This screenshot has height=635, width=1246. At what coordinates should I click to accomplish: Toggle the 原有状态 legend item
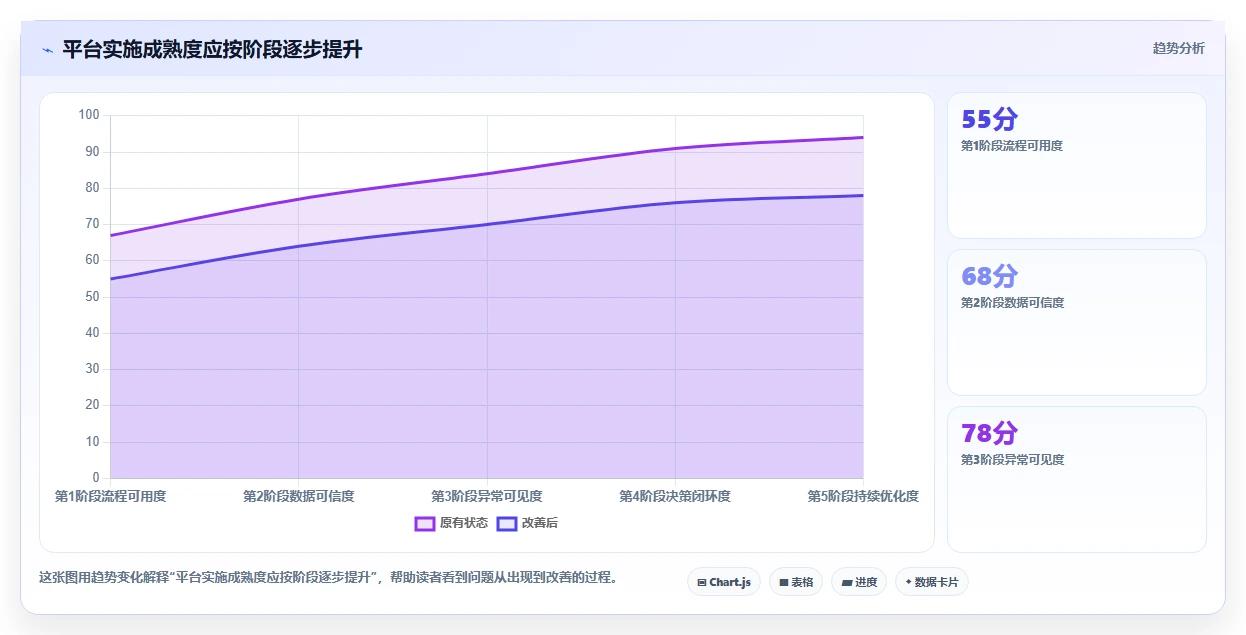tap(451, 523)
